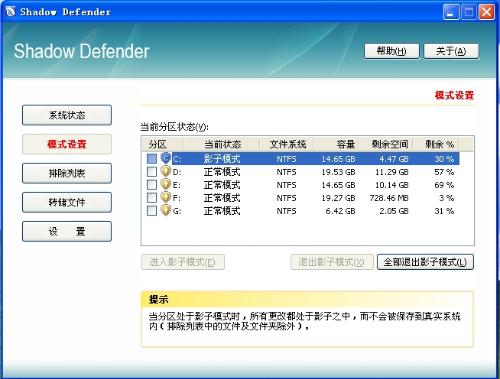Image resolution: width=500 pixels, height=379 pixels.
Task: Sort by the 剩余 % column header
Action: (x=436, y=144)
